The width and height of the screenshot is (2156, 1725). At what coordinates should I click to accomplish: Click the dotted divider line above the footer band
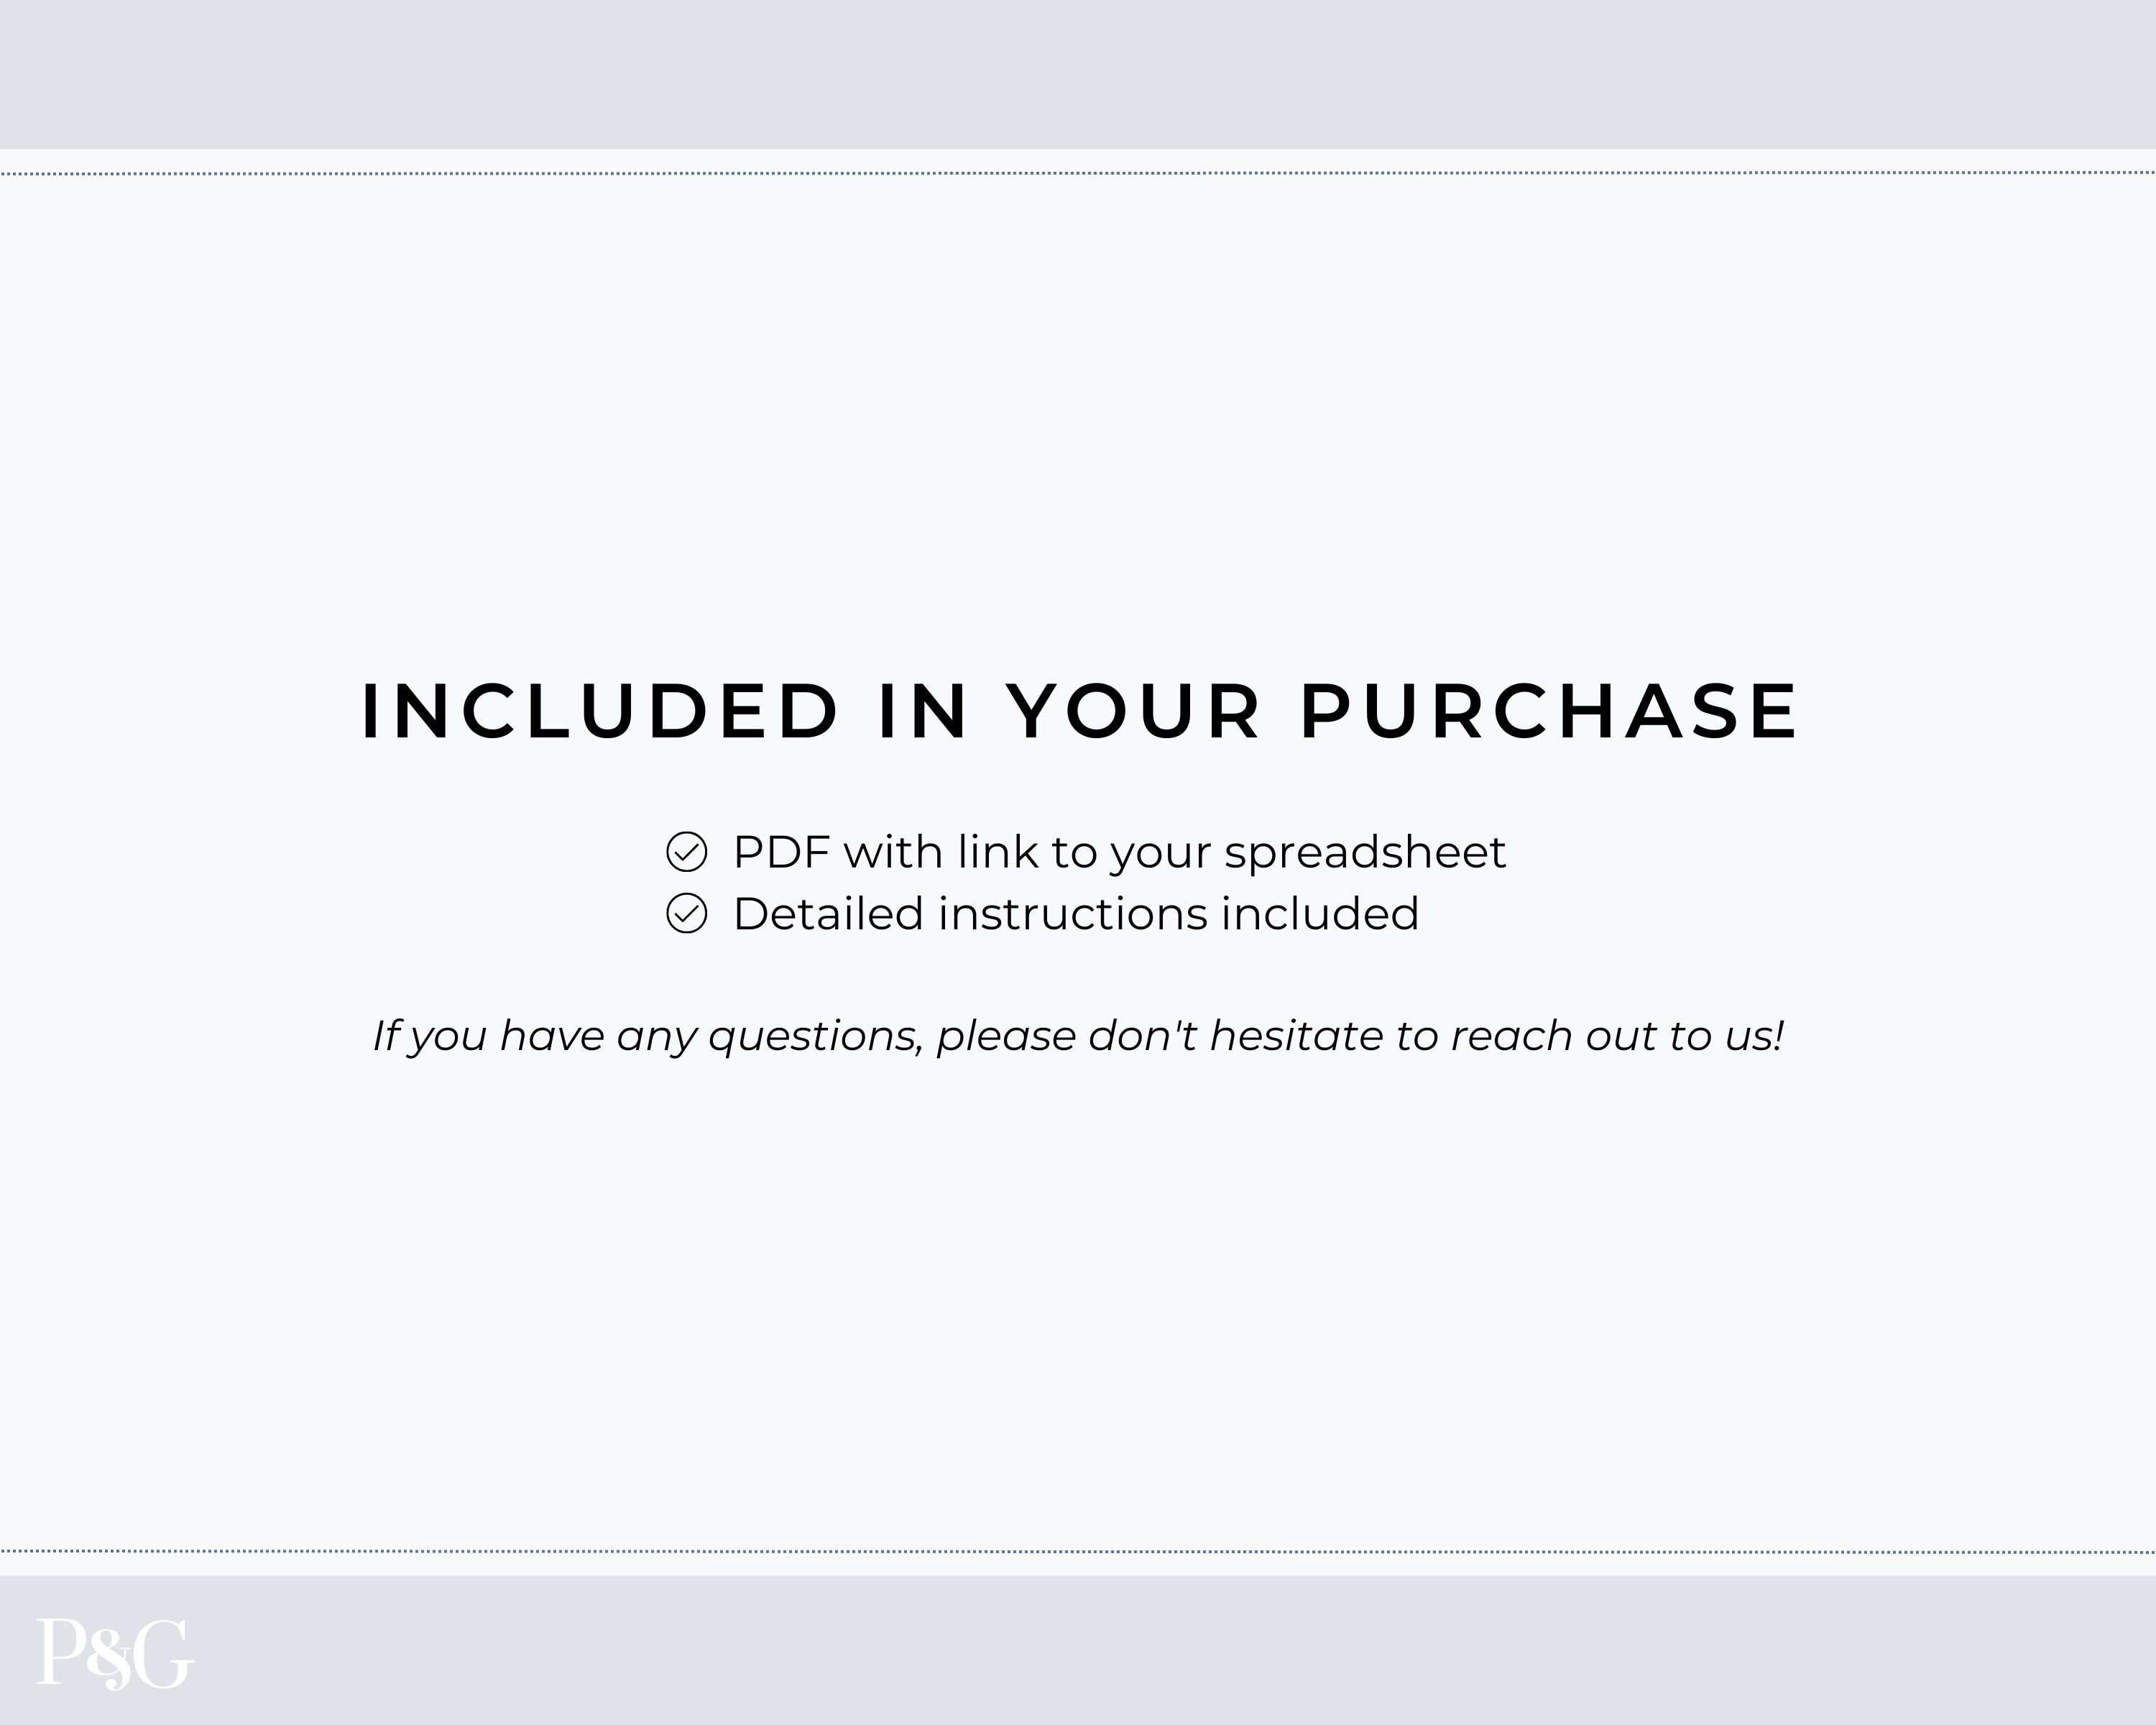pos(1078,1552)
